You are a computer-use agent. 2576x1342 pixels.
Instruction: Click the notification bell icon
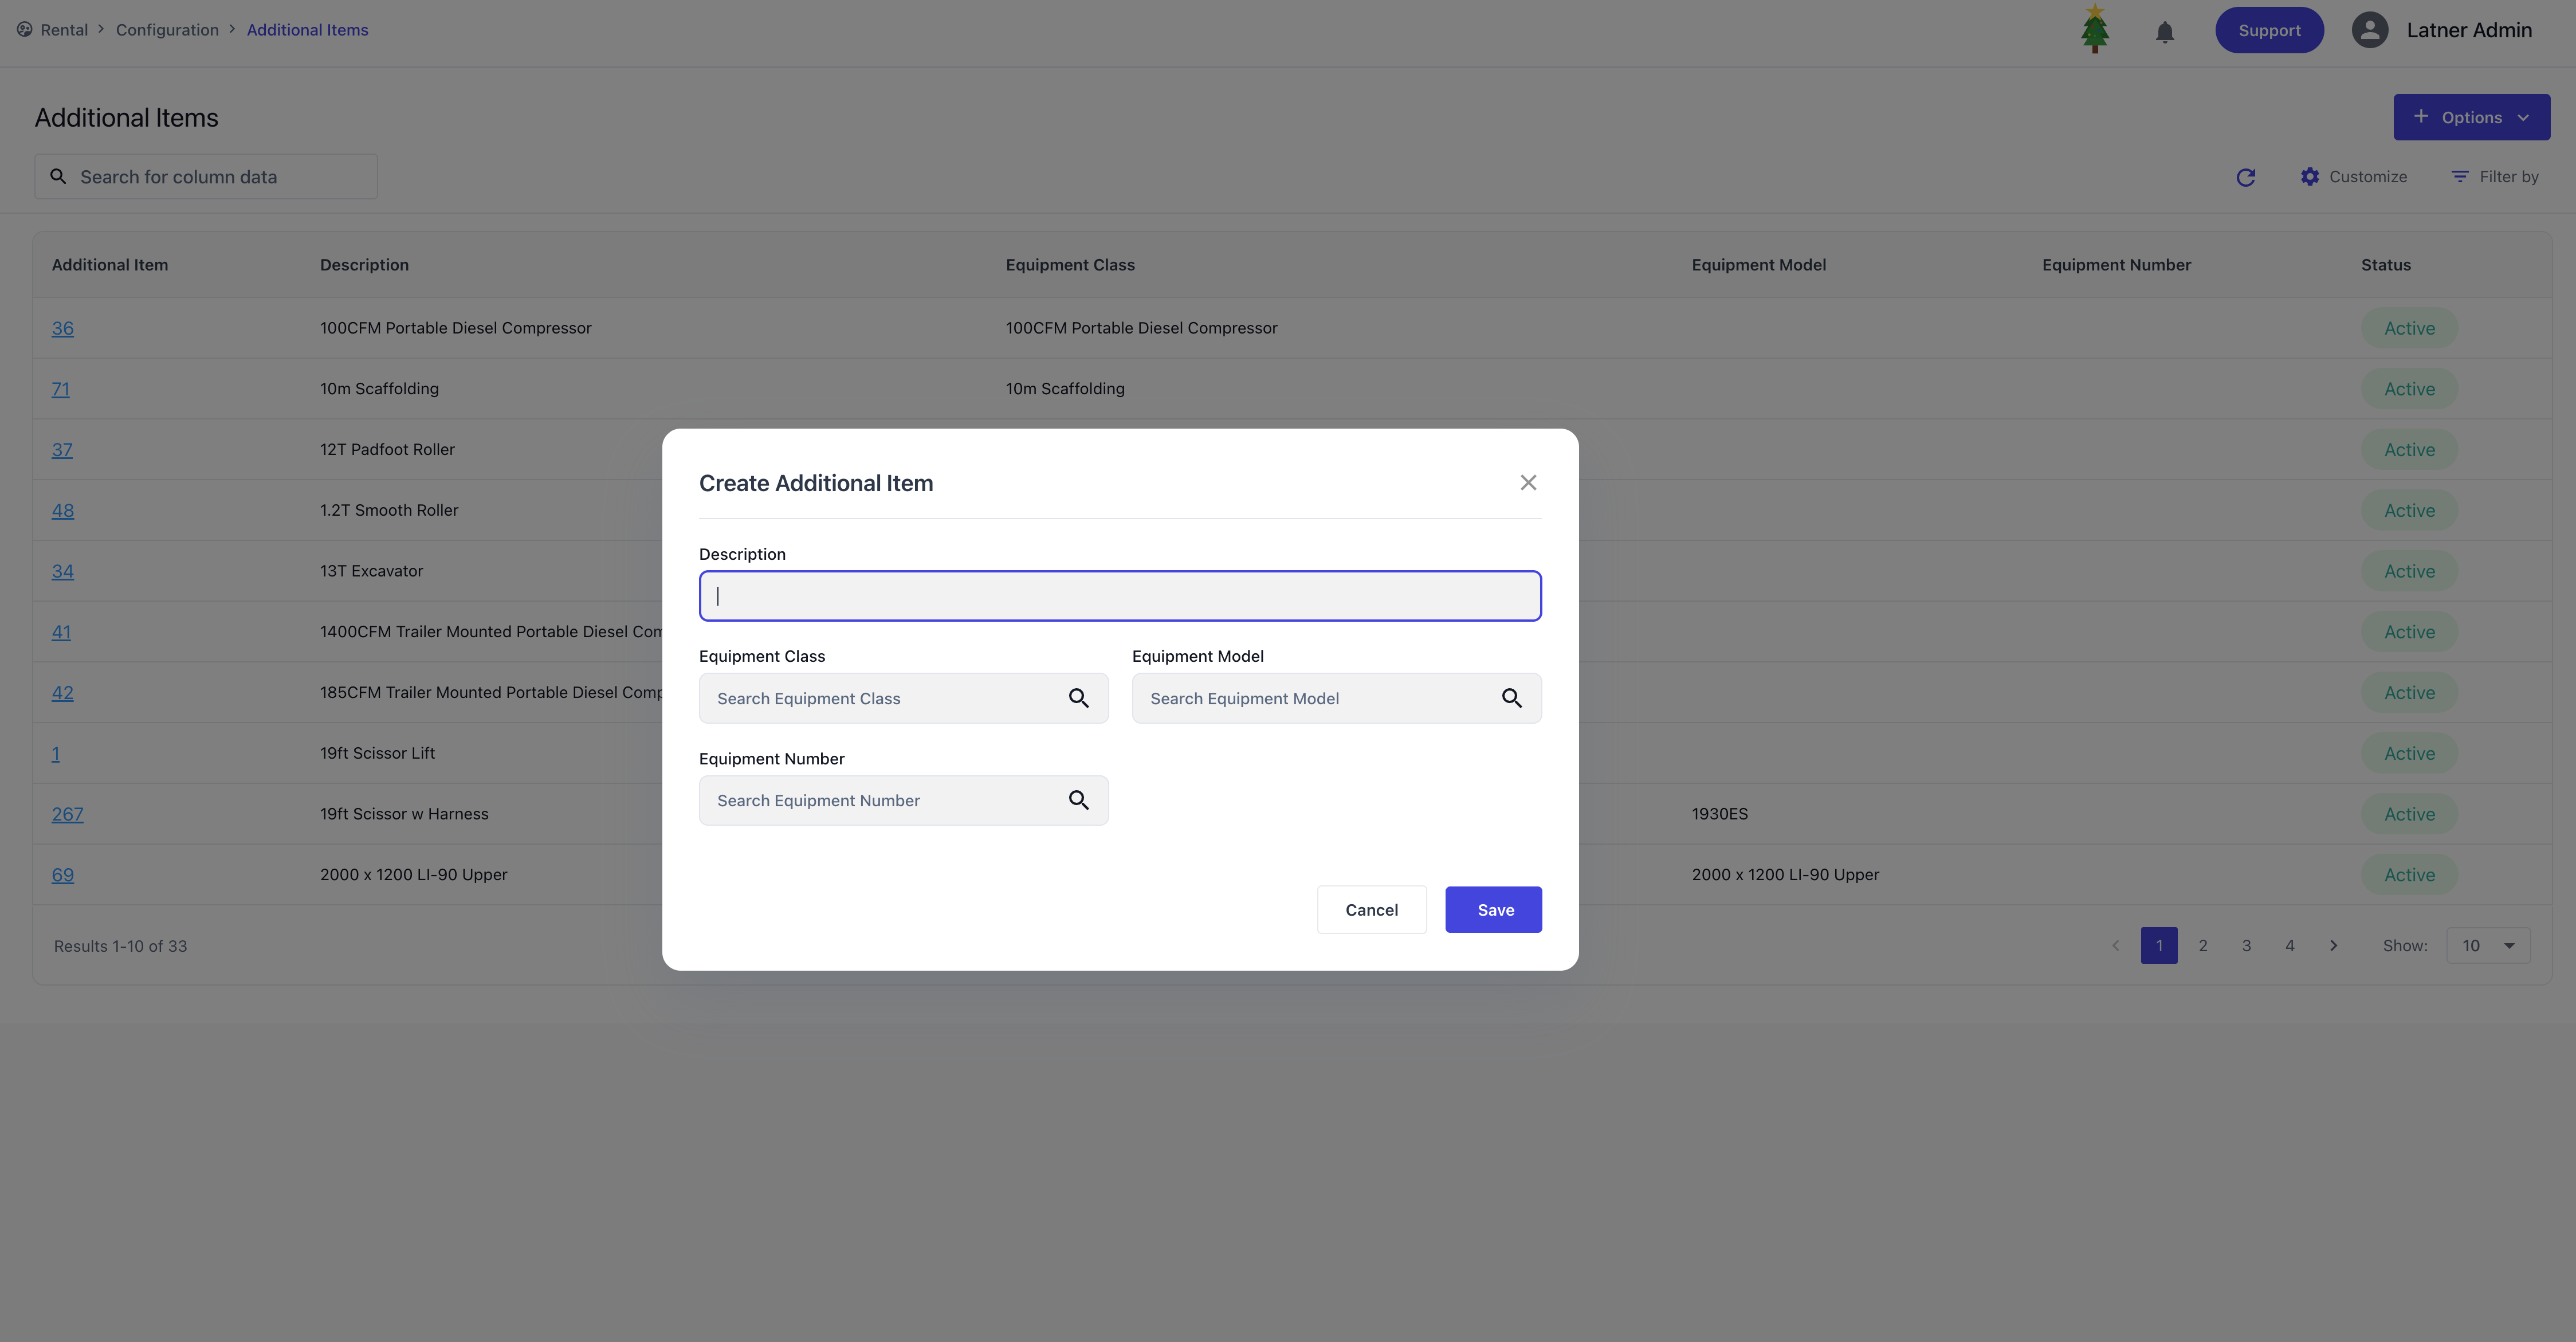(2165, 32)
